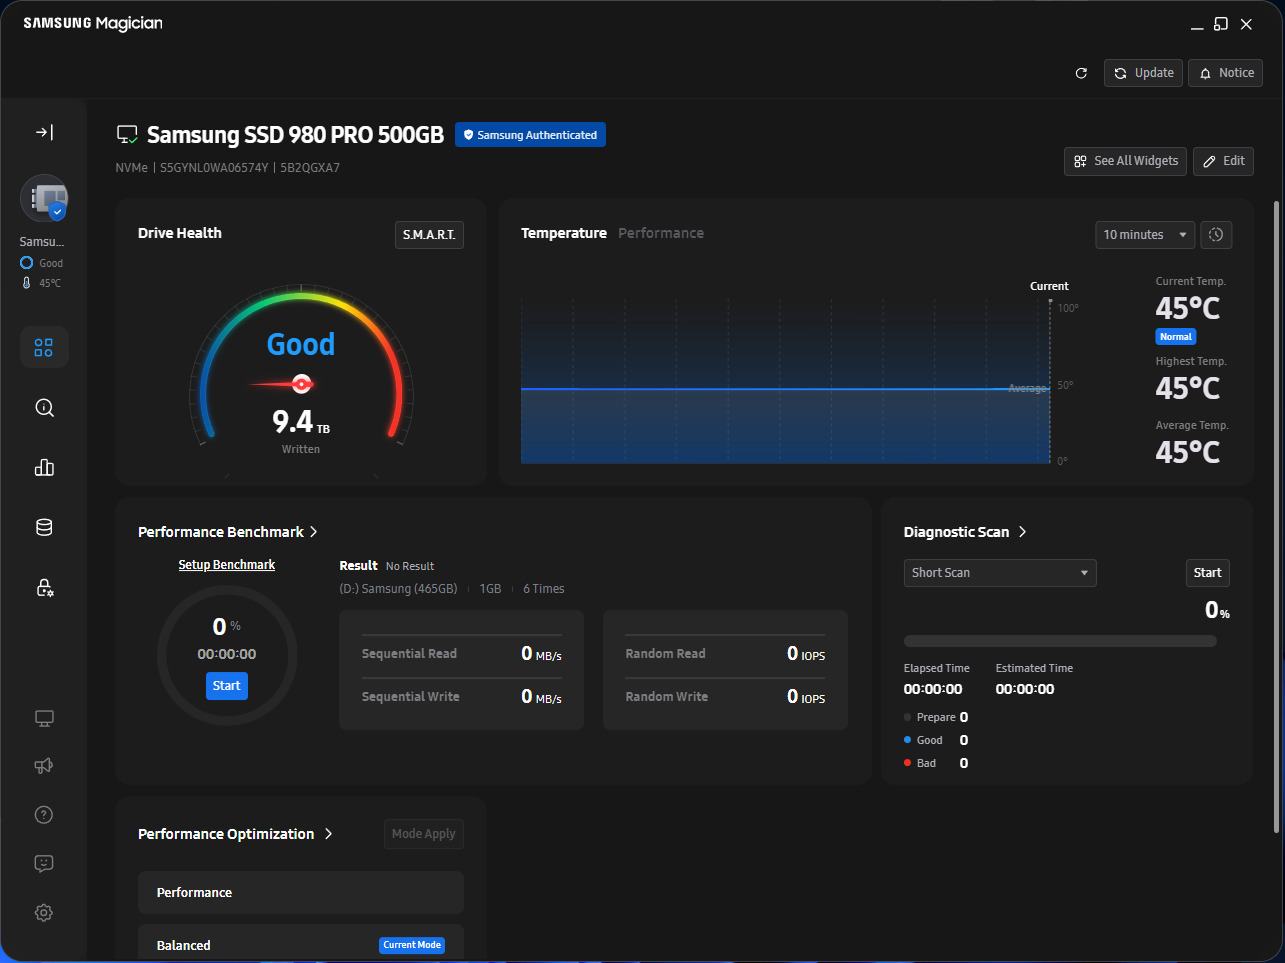Expand the sidebar with the arrow icon
The width and height of the screenshot is (1285, 963).
point(44,132)
